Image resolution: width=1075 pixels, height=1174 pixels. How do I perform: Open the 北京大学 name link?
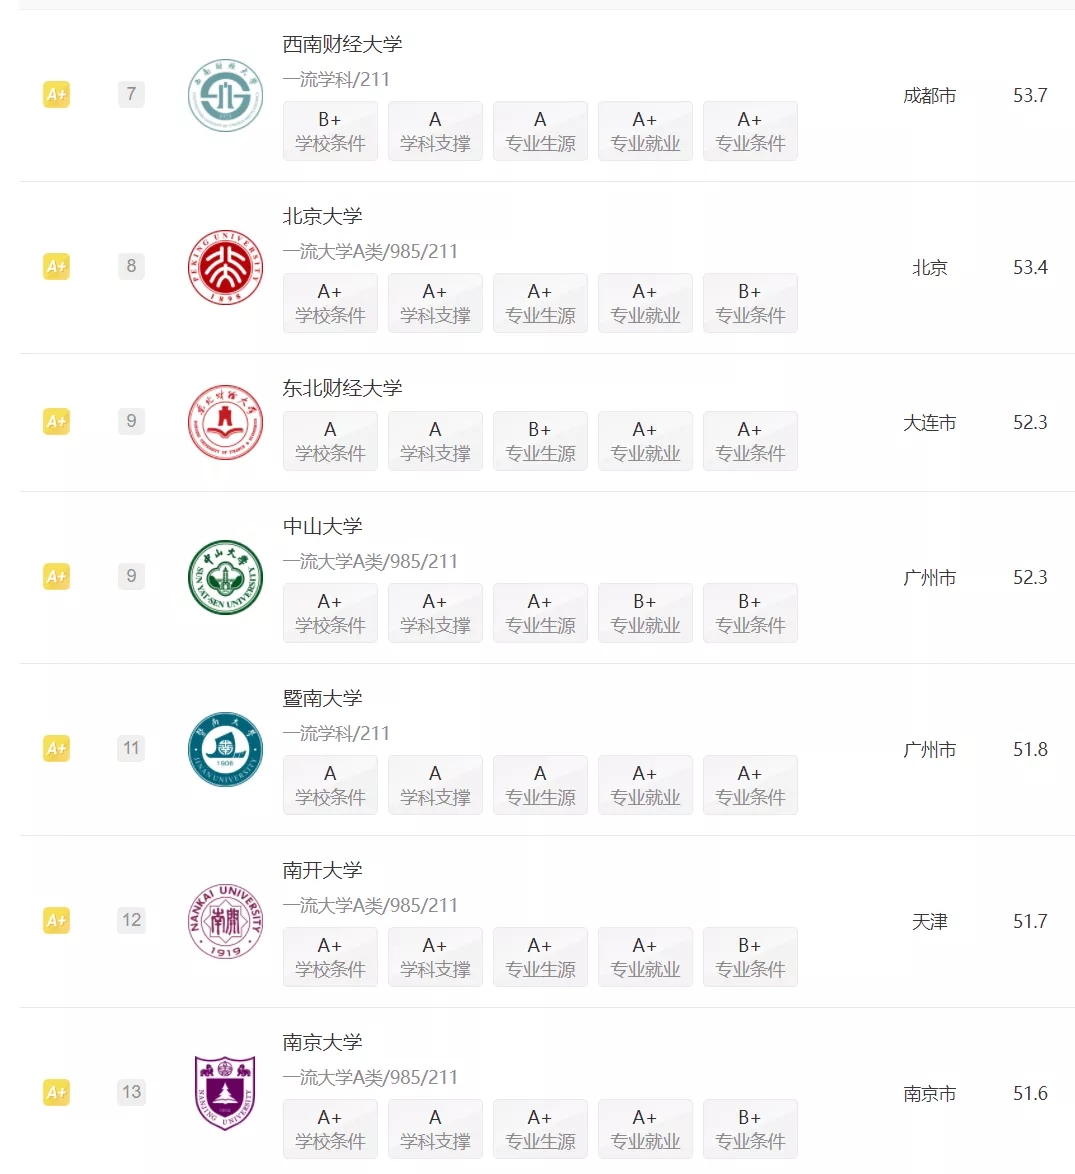pyautogui.click(x=323, y=216)
